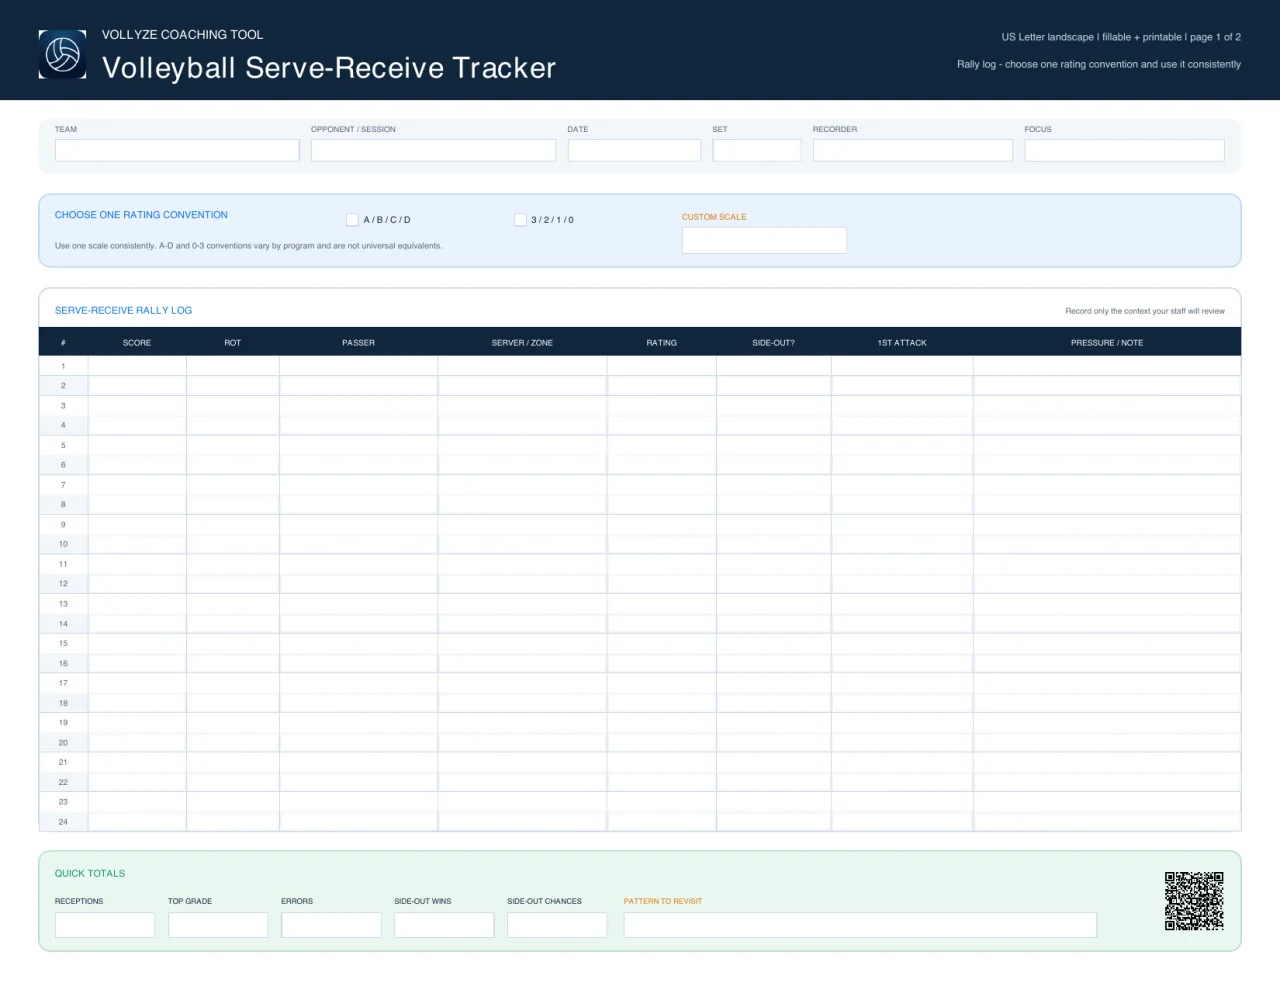Click row number 18 in the rally log
The height and width of the screenshot is (990, 1280).
pyautogui.click(x=63, y=703)
